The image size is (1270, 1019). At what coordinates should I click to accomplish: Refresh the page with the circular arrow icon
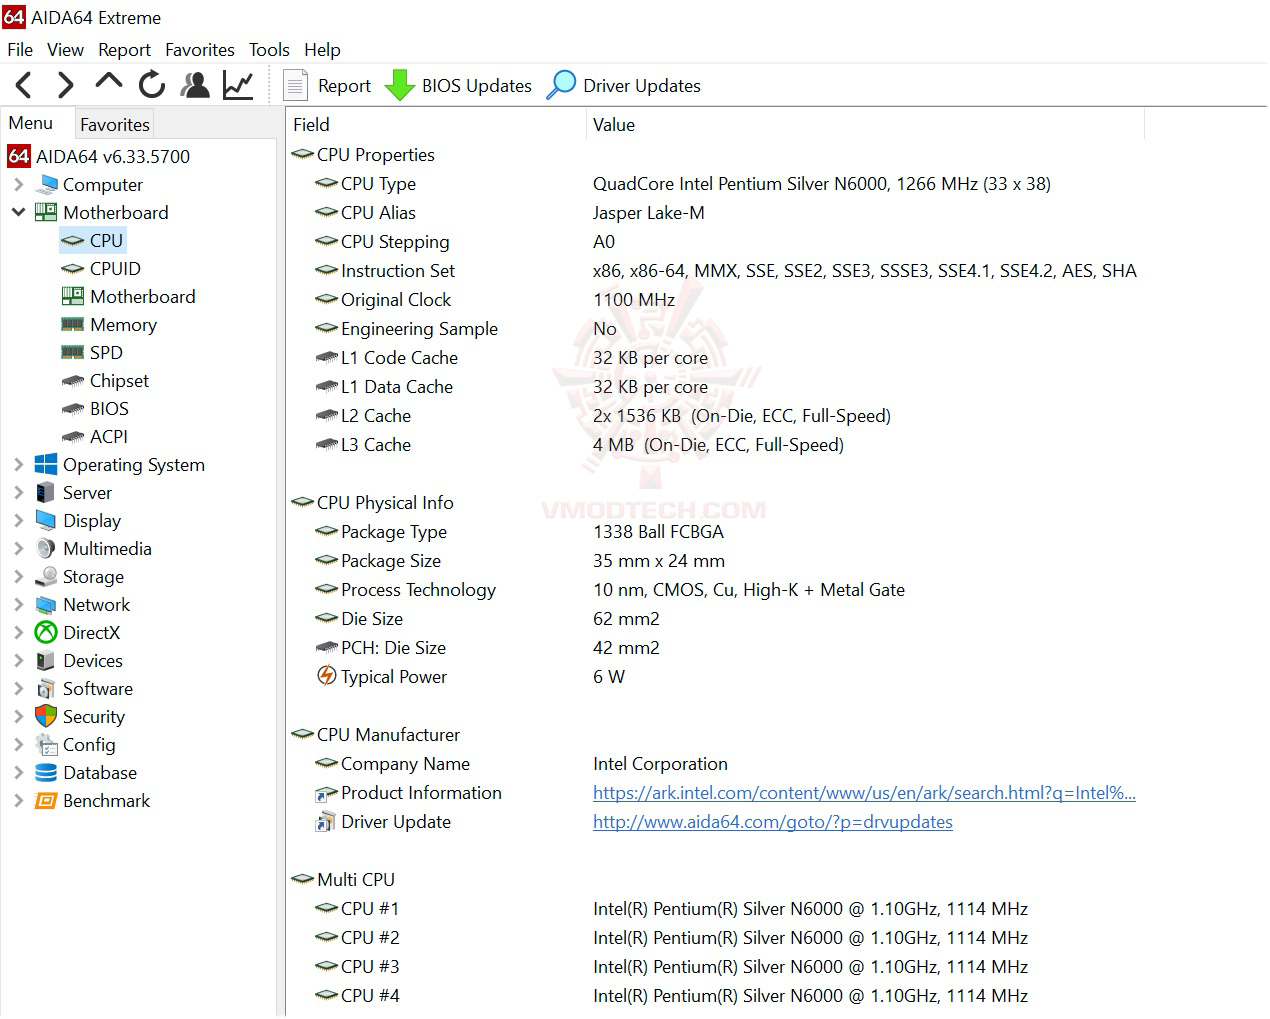coord(152,86)
